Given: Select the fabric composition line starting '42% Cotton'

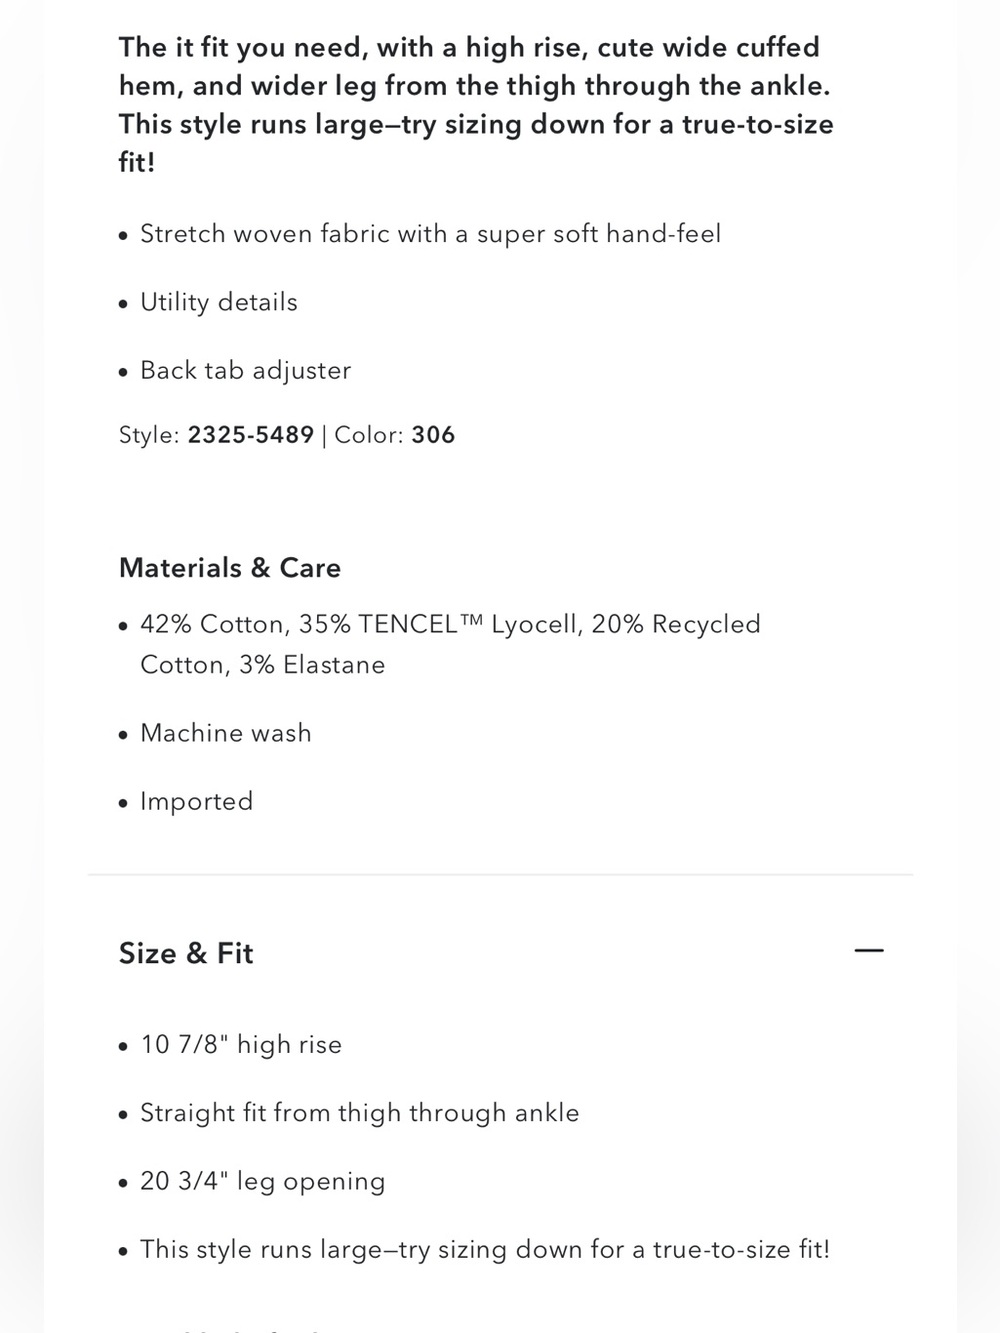Looking at the screenshot, I should click(x=450, y=644).
